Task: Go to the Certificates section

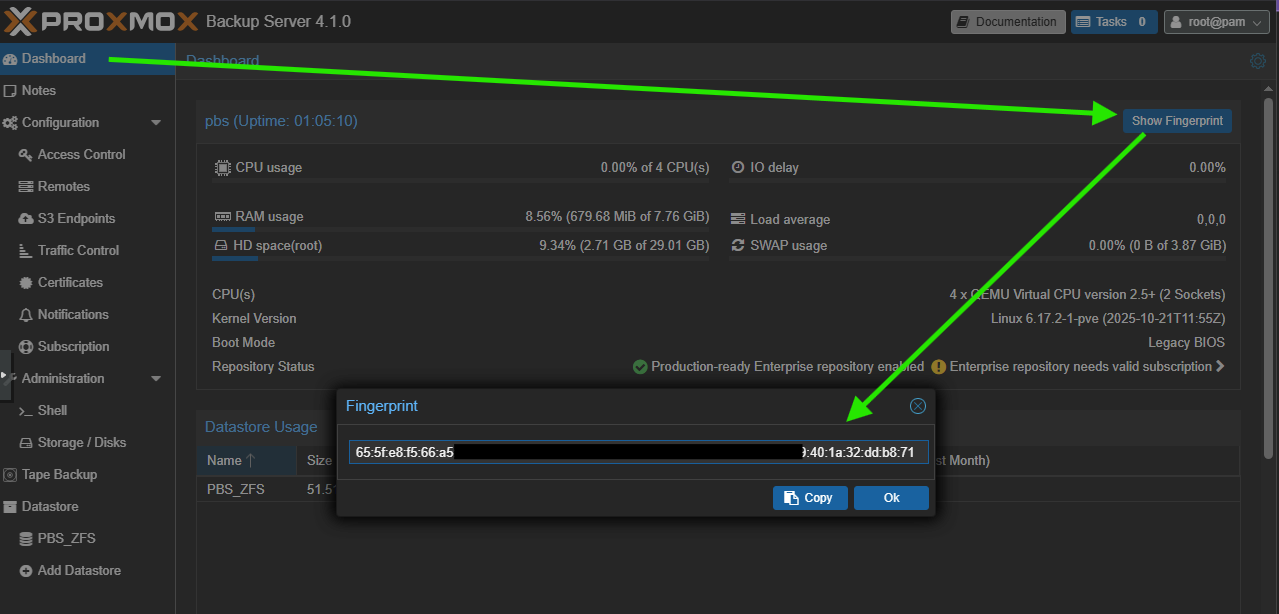Action: coord(70,282)
